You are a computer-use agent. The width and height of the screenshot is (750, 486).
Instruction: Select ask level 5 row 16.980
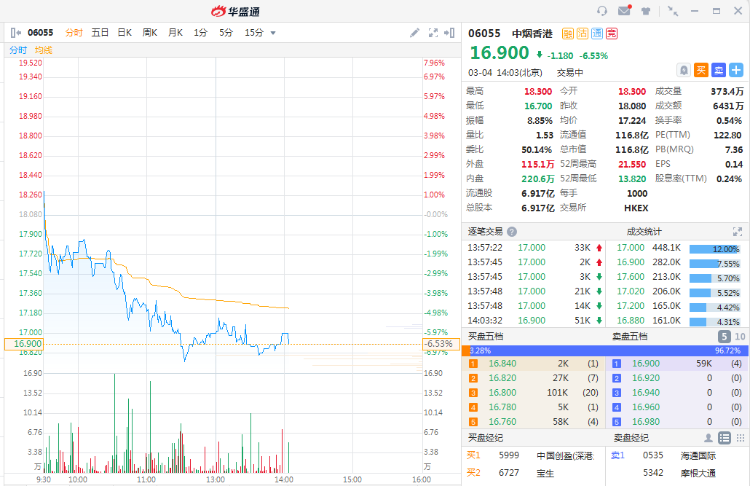pos(678,422)
